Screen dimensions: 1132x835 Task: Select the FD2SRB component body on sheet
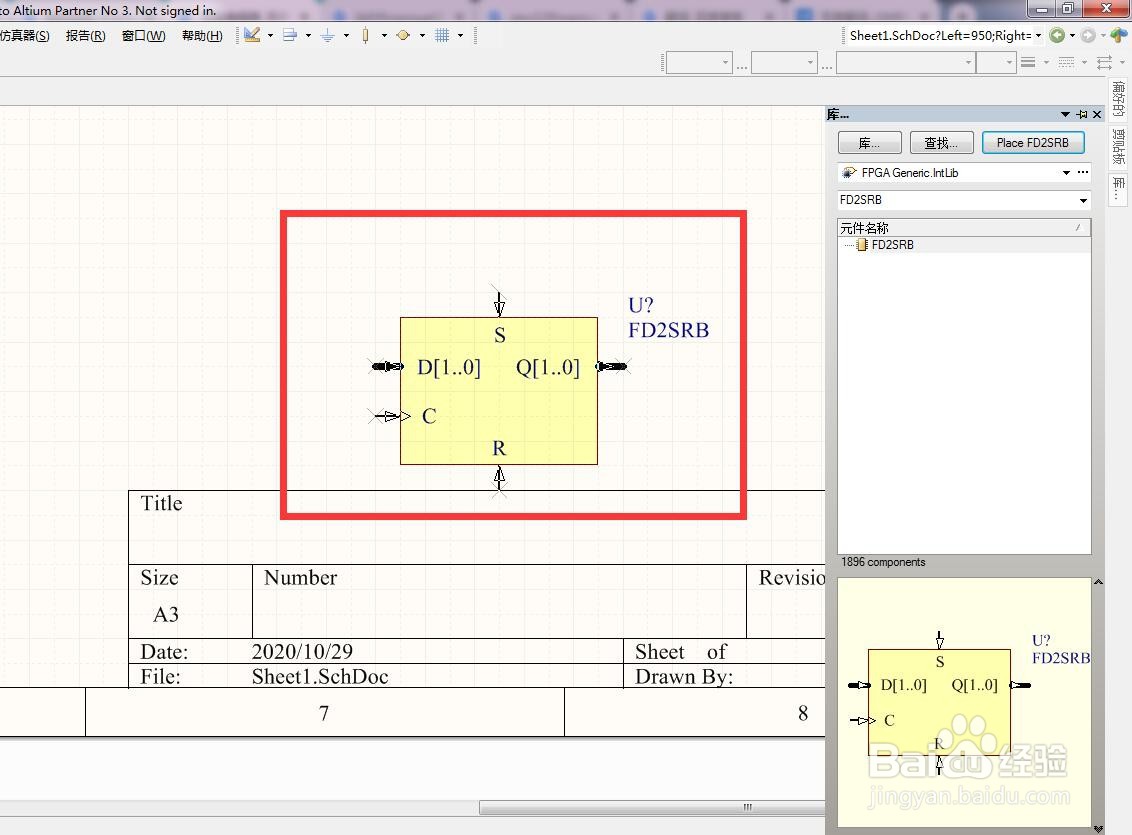point(499,390)
